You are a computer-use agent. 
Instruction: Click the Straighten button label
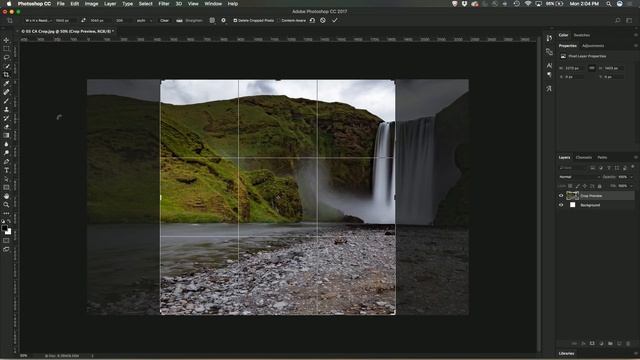[x=193, y=20]
